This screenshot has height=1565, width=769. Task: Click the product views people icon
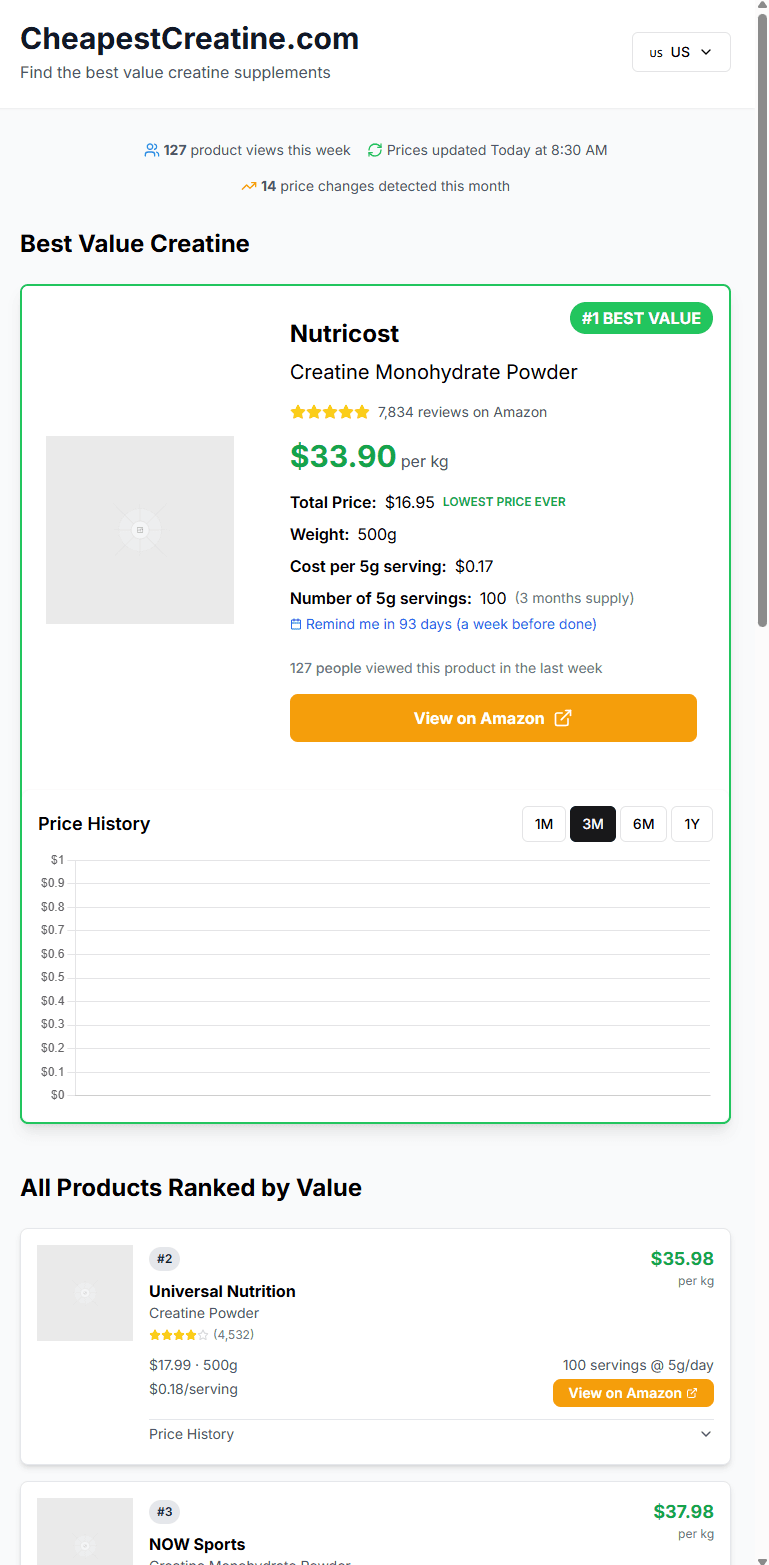[151, 149]
